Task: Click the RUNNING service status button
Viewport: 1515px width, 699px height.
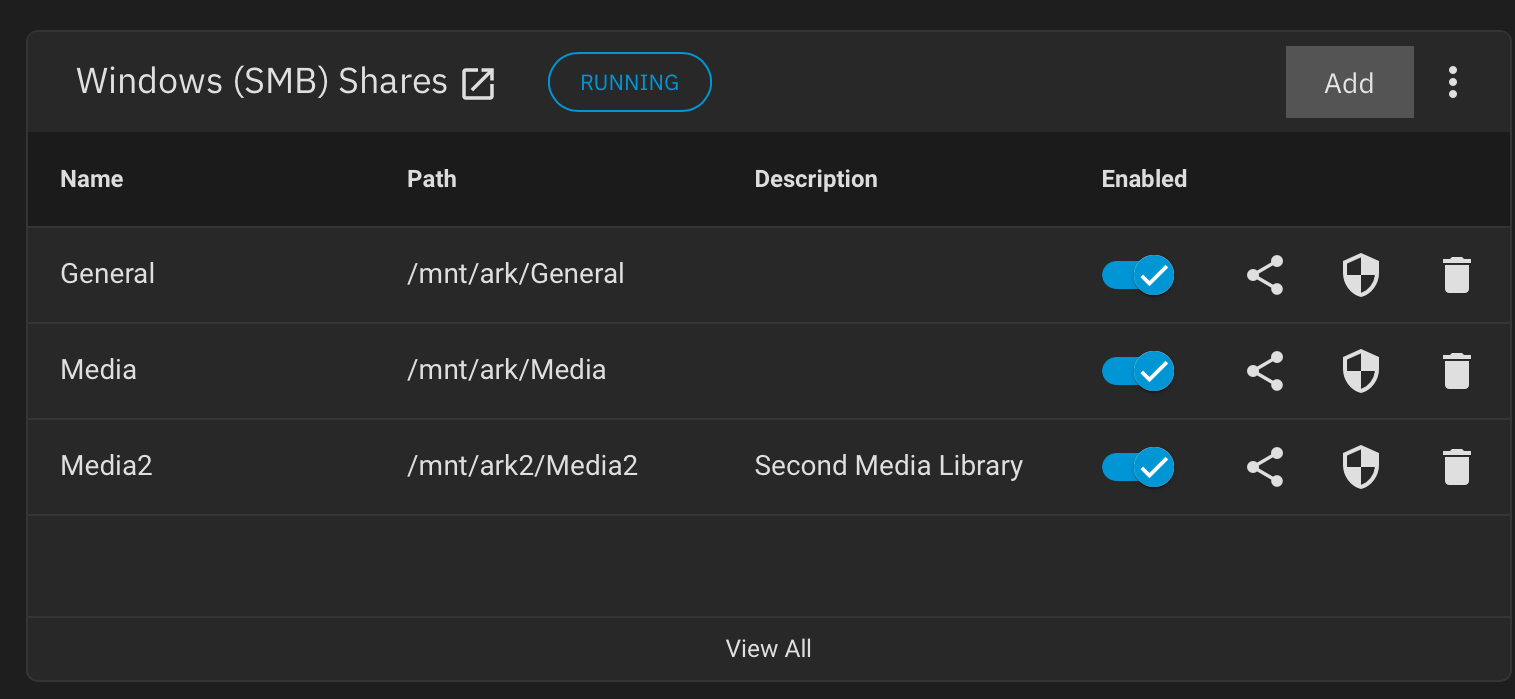Action: pos(630,82)
